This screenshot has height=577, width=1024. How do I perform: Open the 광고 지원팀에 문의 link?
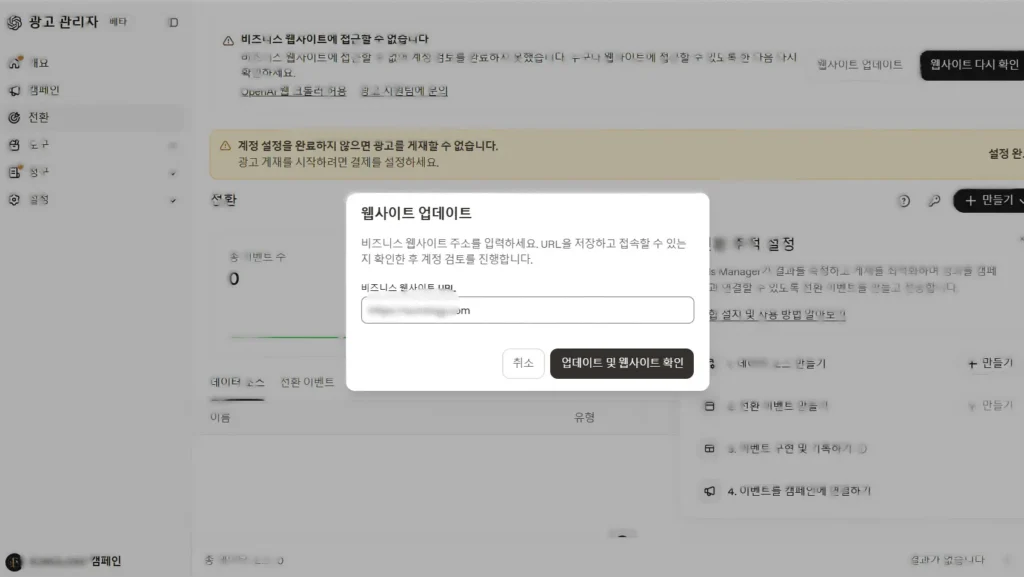[x=404, y=91]
